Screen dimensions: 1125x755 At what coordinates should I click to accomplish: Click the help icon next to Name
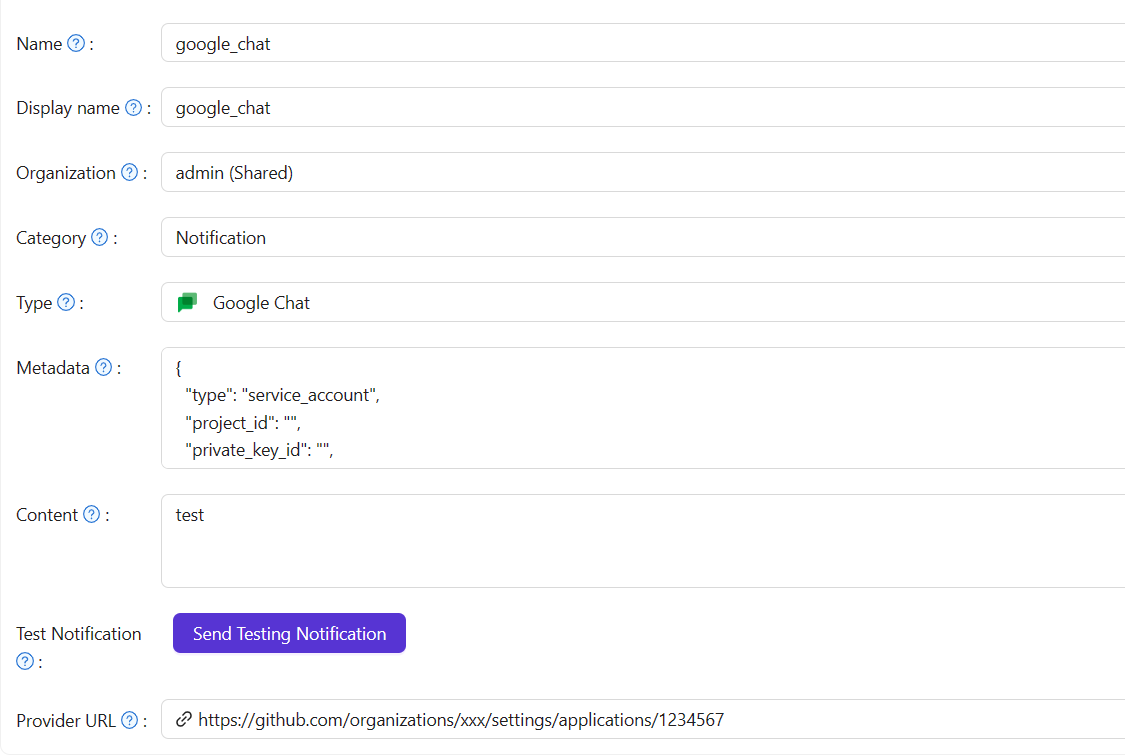(76, 42)
